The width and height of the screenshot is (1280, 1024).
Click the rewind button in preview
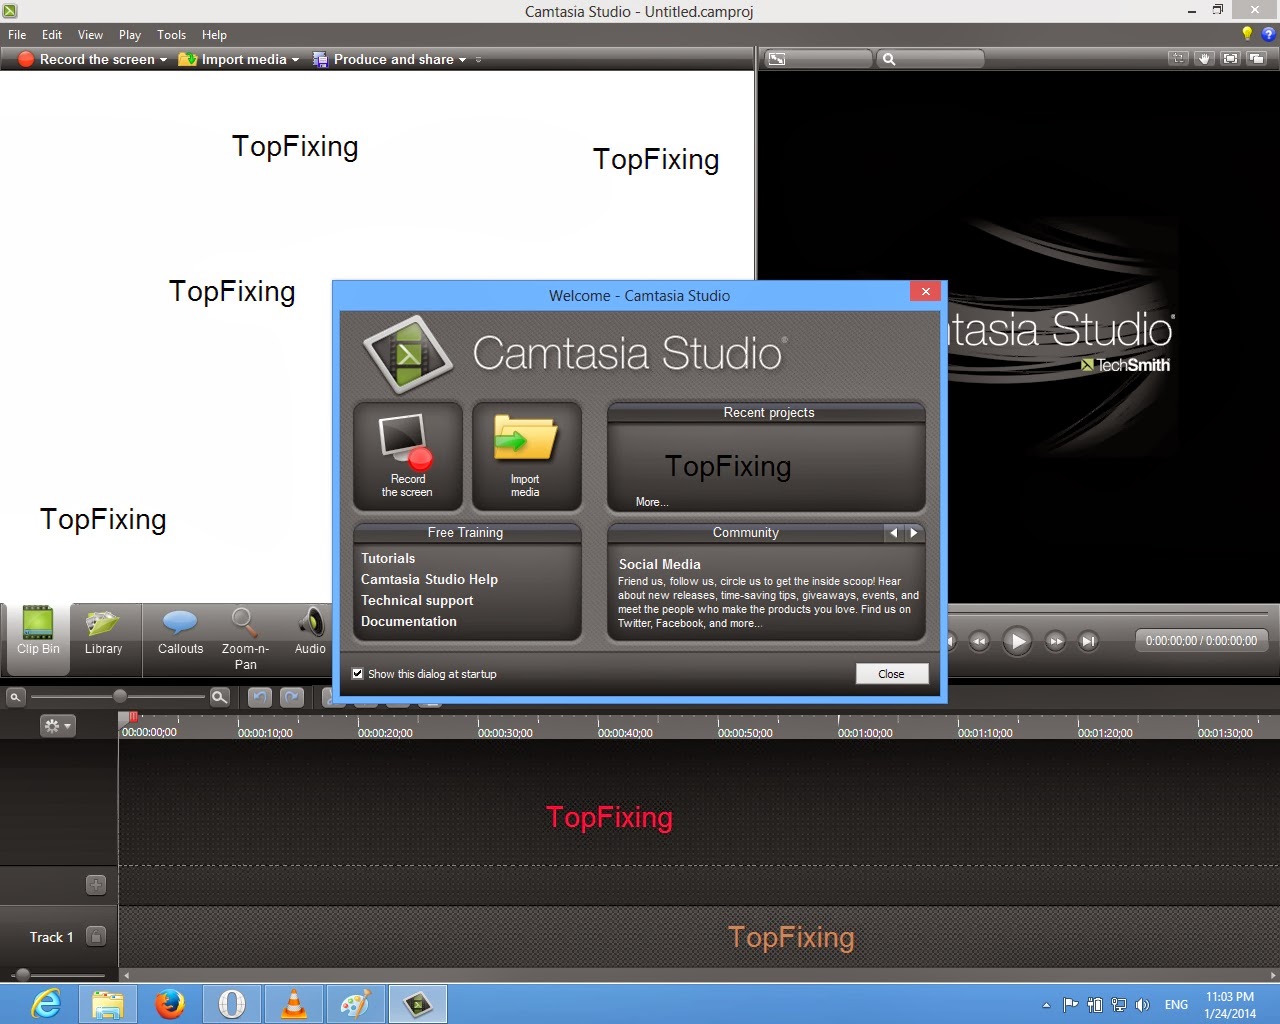979,641
